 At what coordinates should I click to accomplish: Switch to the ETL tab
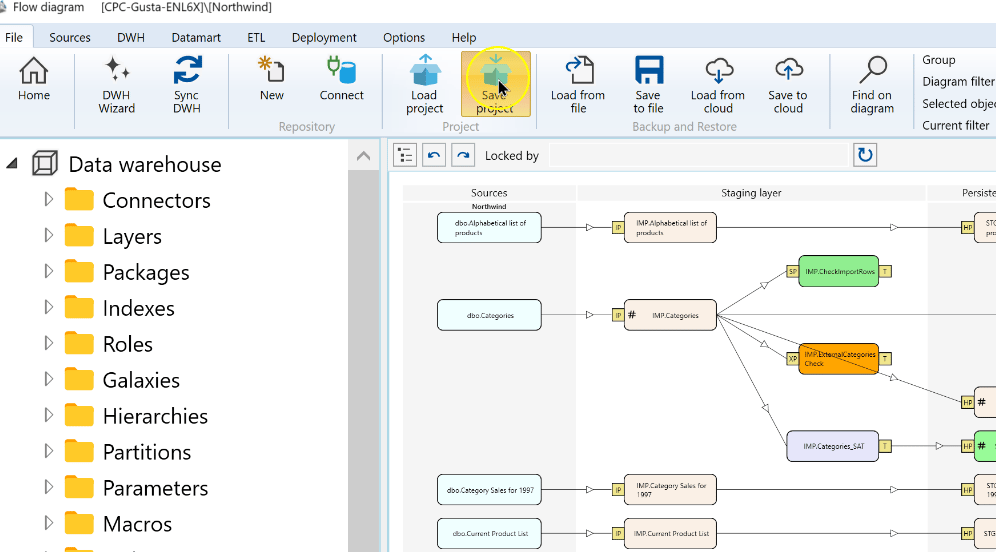(x=256, y=37)
